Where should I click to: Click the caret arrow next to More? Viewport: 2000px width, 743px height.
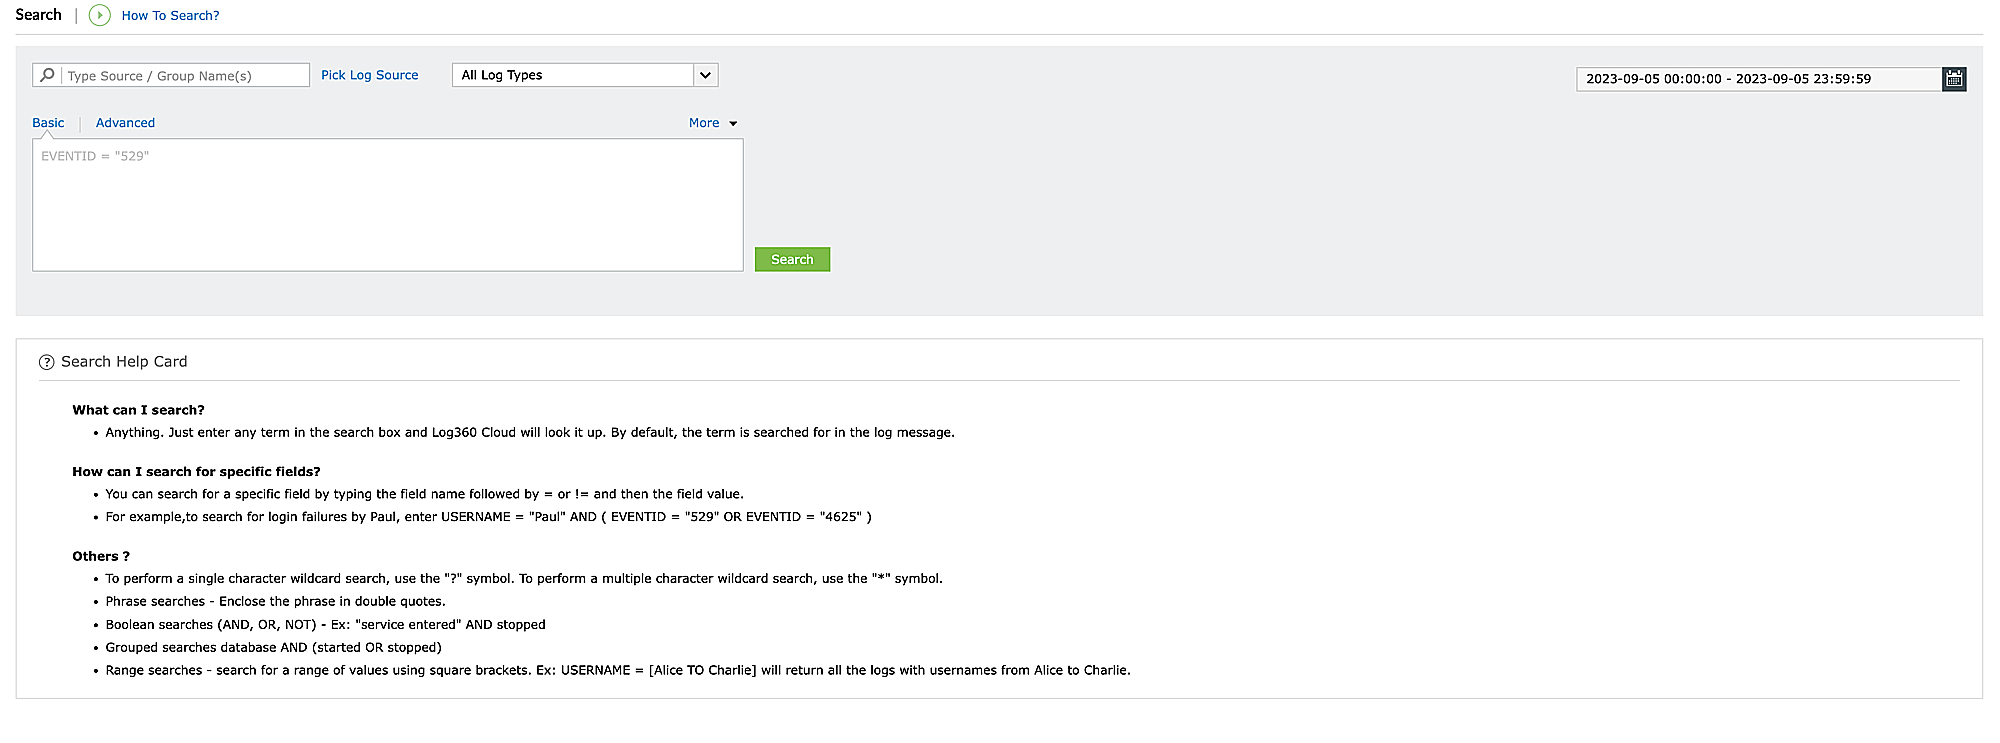click(x=733, y=124)
